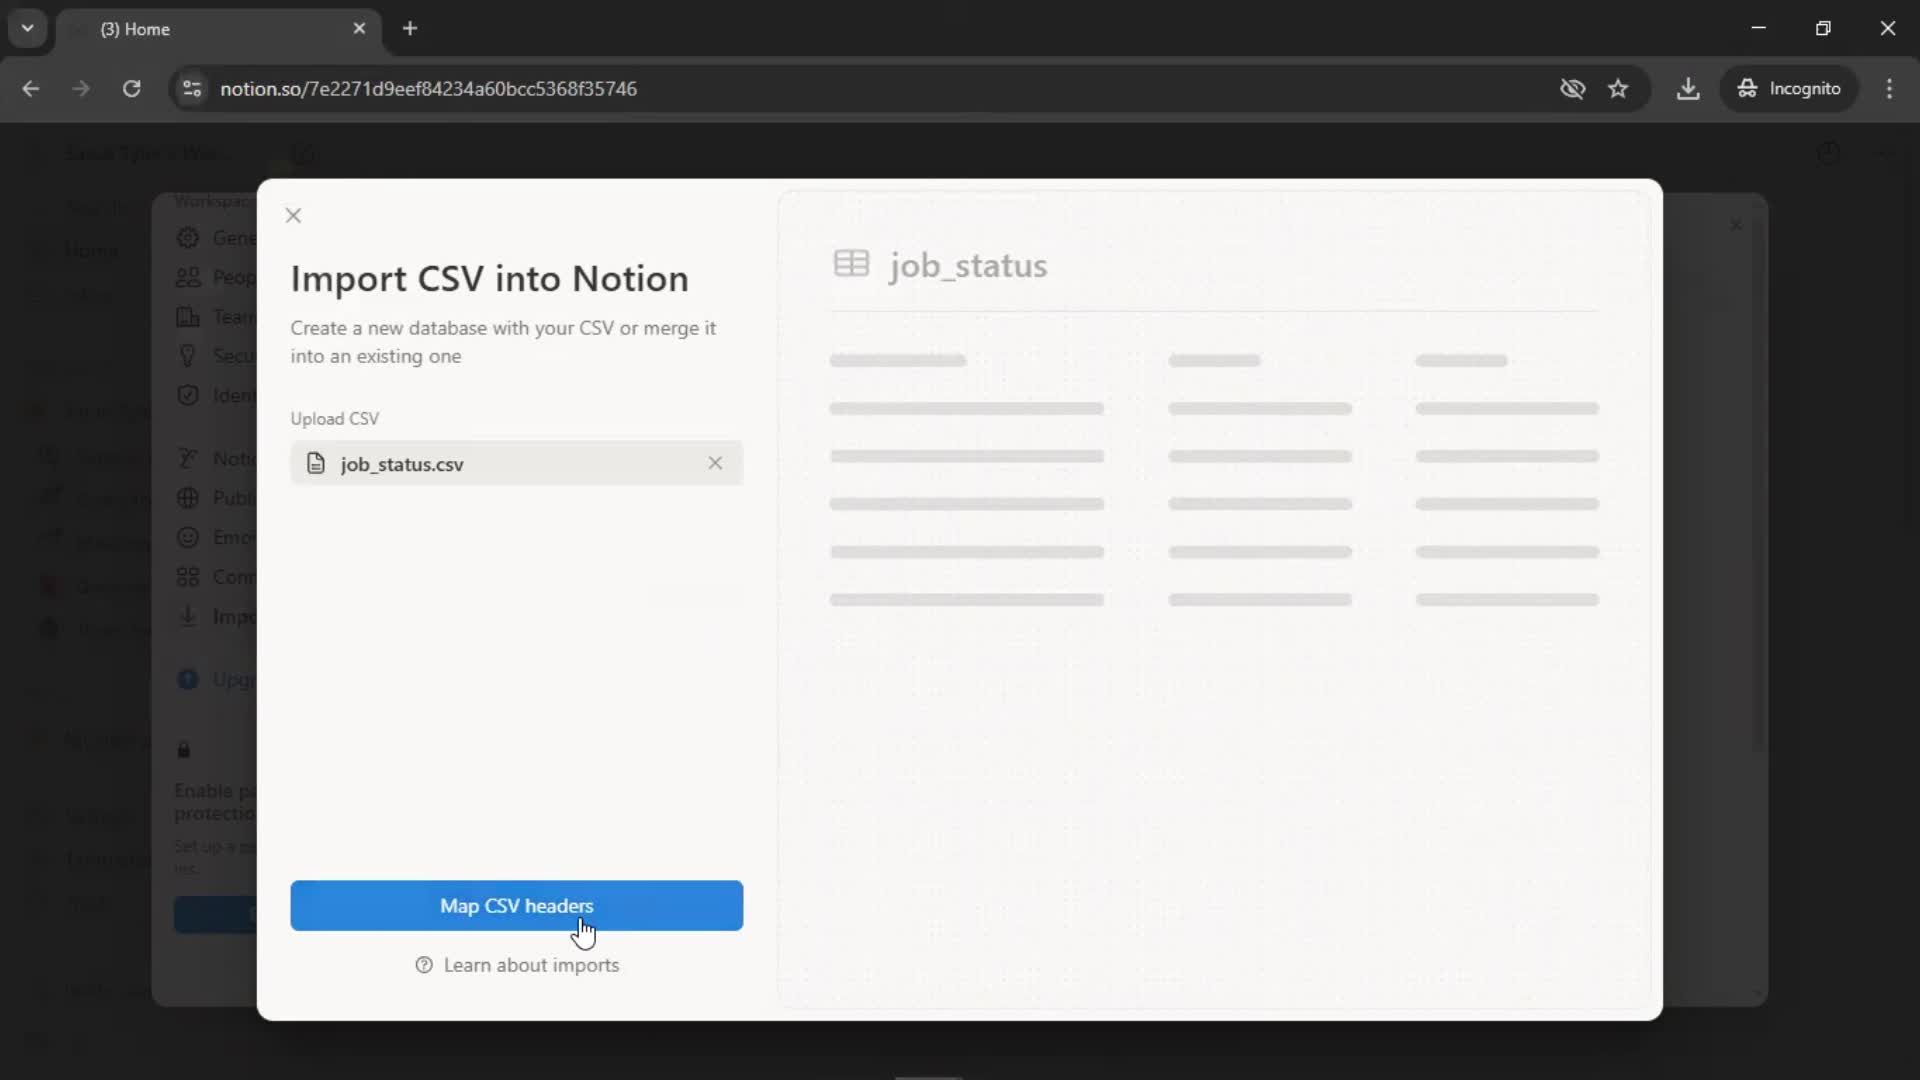Bookmark this page with the star

pos(1618,88)
